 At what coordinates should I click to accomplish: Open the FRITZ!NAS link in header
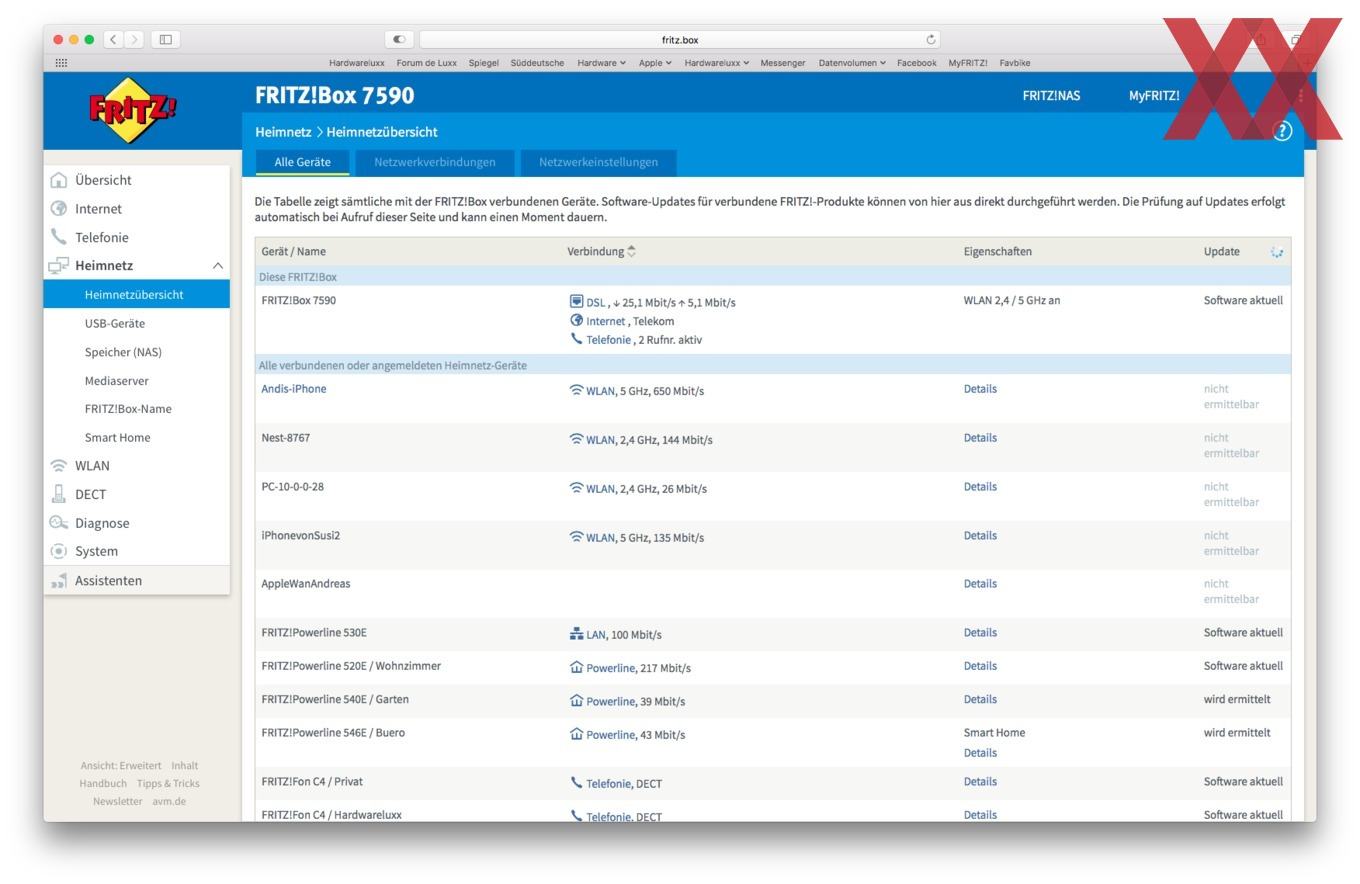1051,96
